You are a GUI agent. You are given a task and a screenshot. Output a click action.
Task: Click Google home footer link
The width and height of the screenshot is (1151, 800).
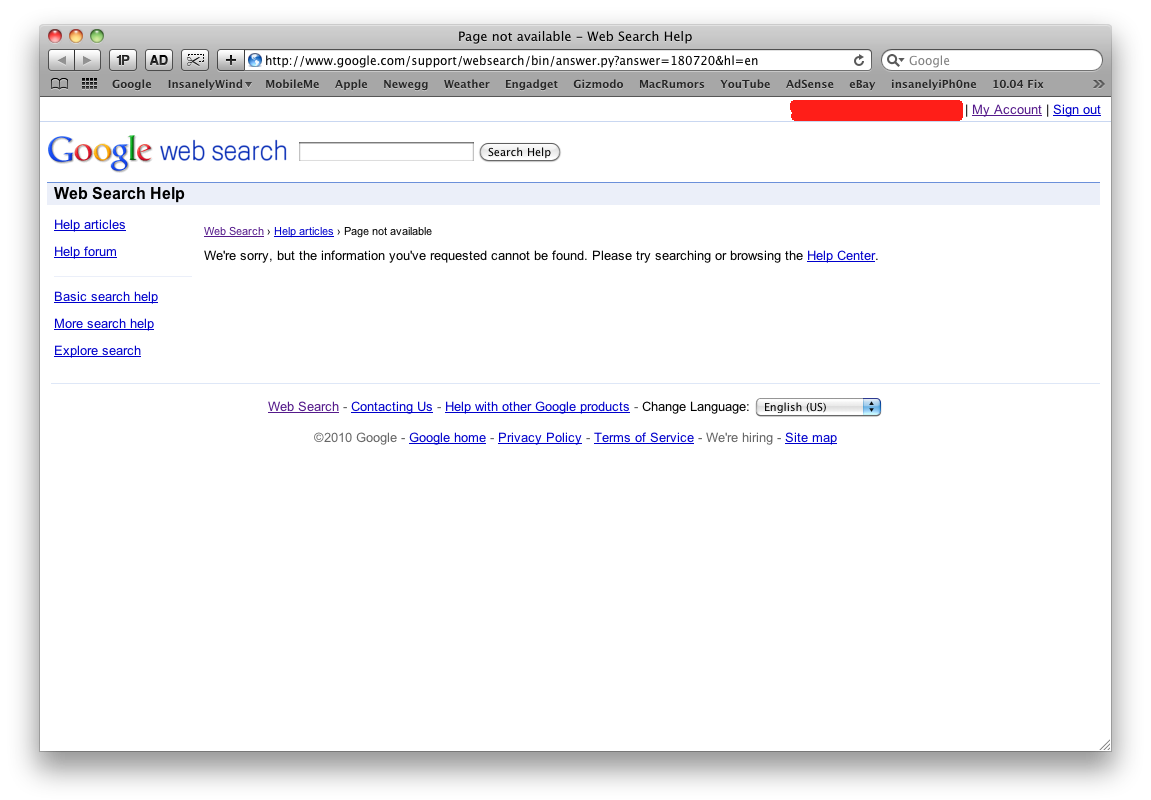click(x=447, y=437)
